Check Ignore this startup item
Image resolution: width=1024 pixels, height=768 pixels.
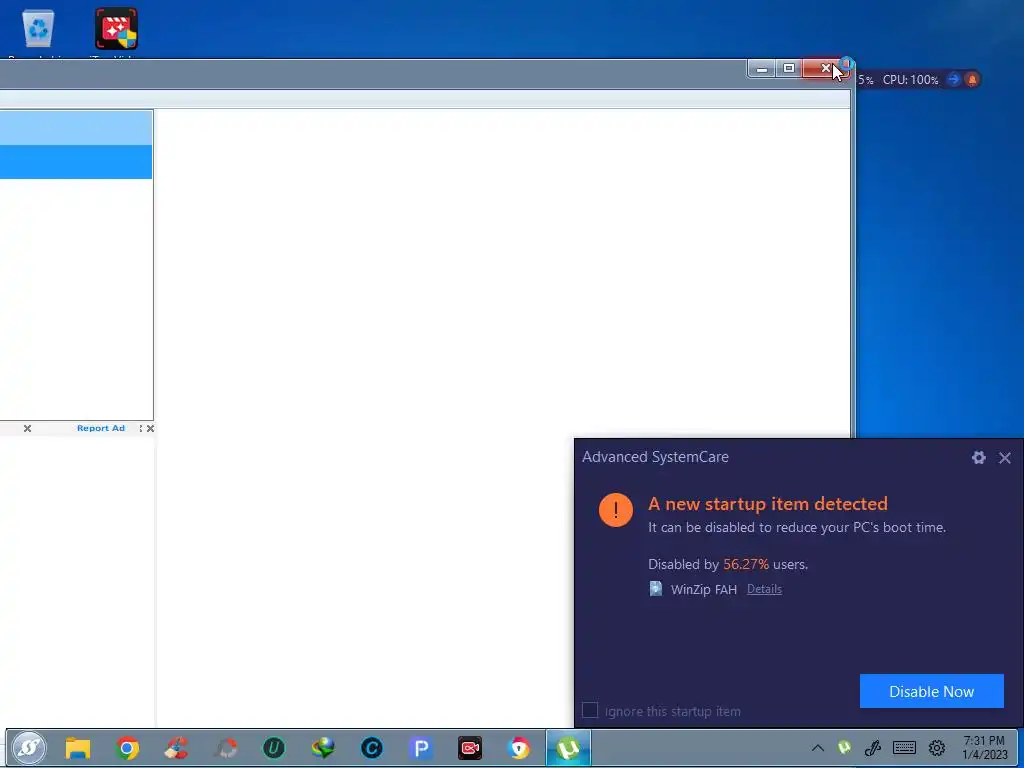coord(590,711)
